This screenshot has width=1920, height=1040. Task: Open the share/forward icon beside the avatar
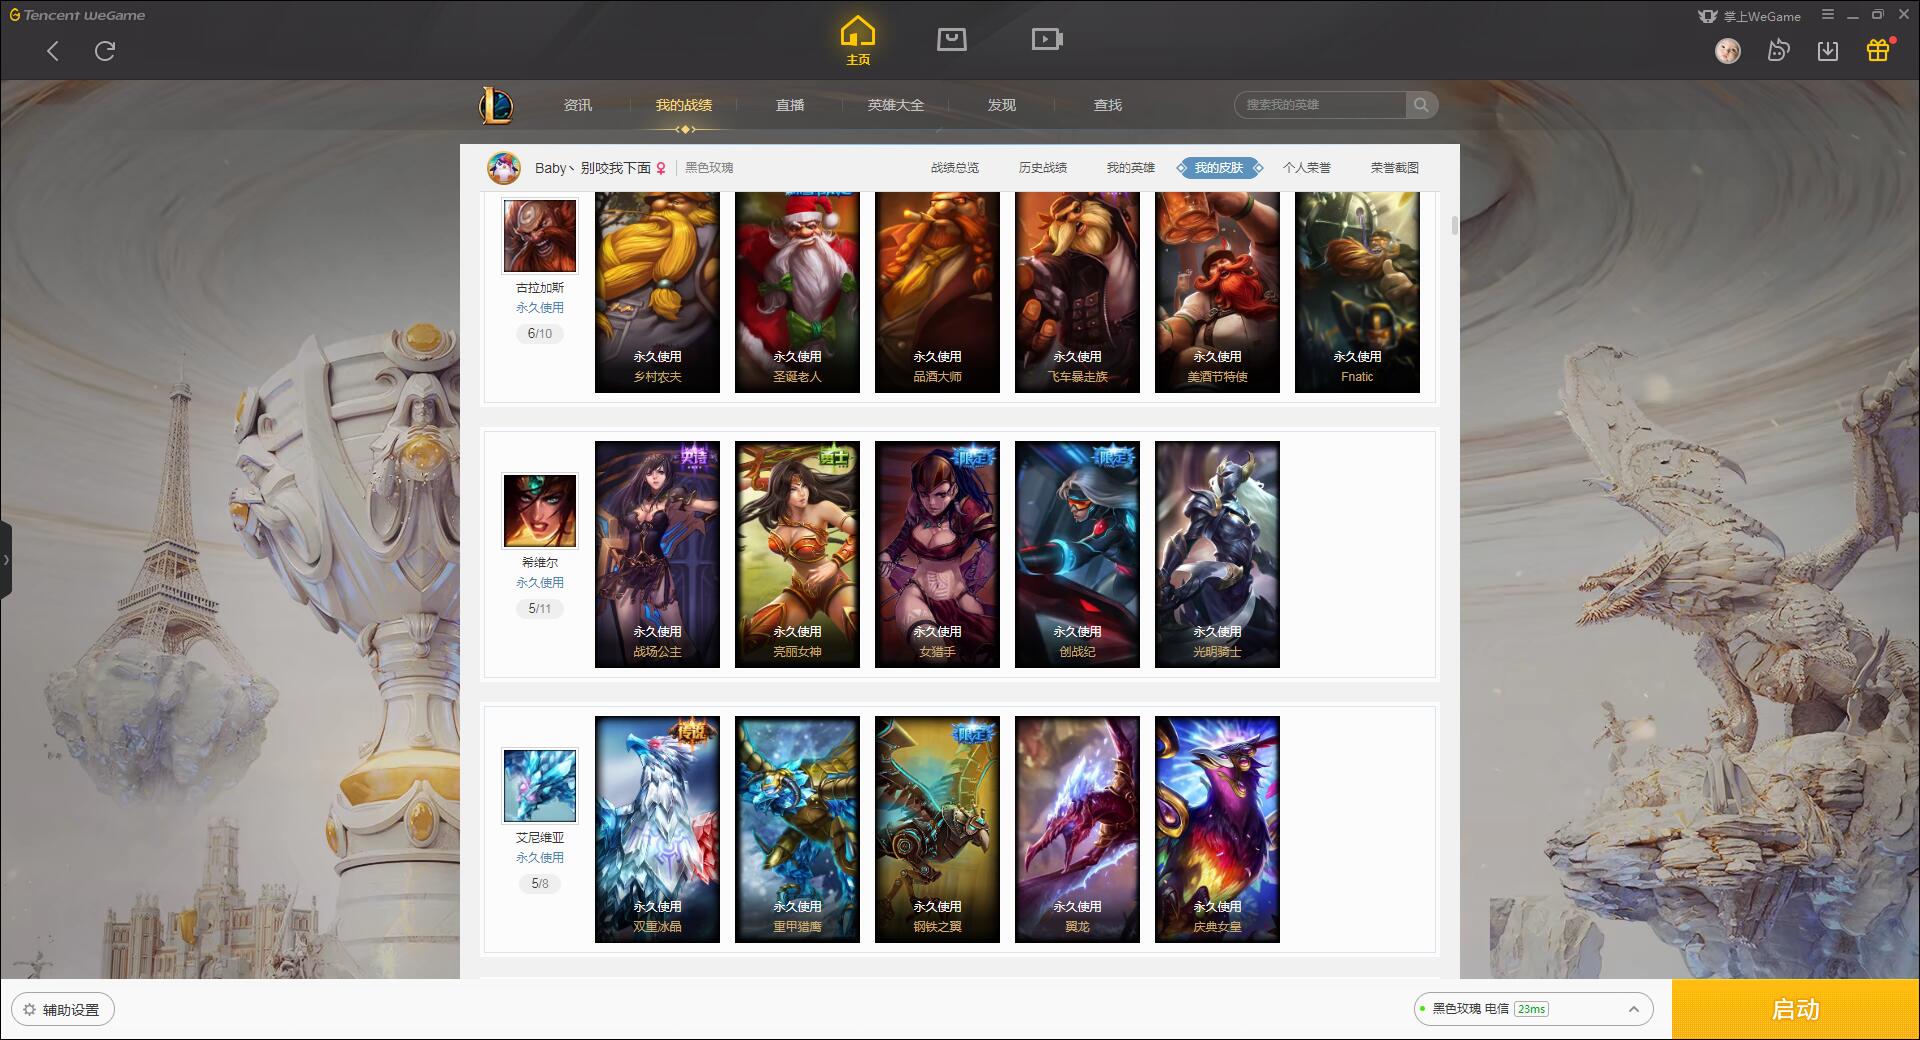1778,50
